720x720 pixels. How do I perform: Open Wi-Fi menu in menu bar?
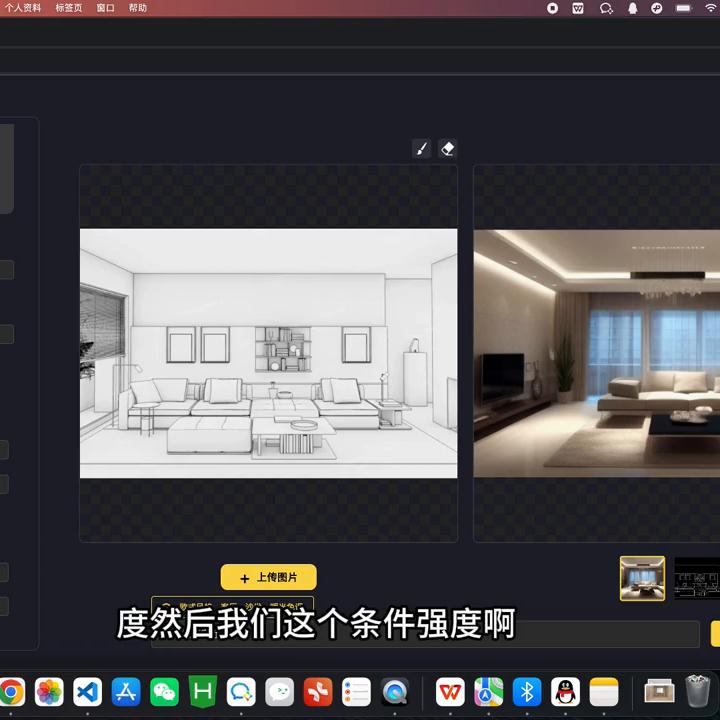(x=711, y=8)
